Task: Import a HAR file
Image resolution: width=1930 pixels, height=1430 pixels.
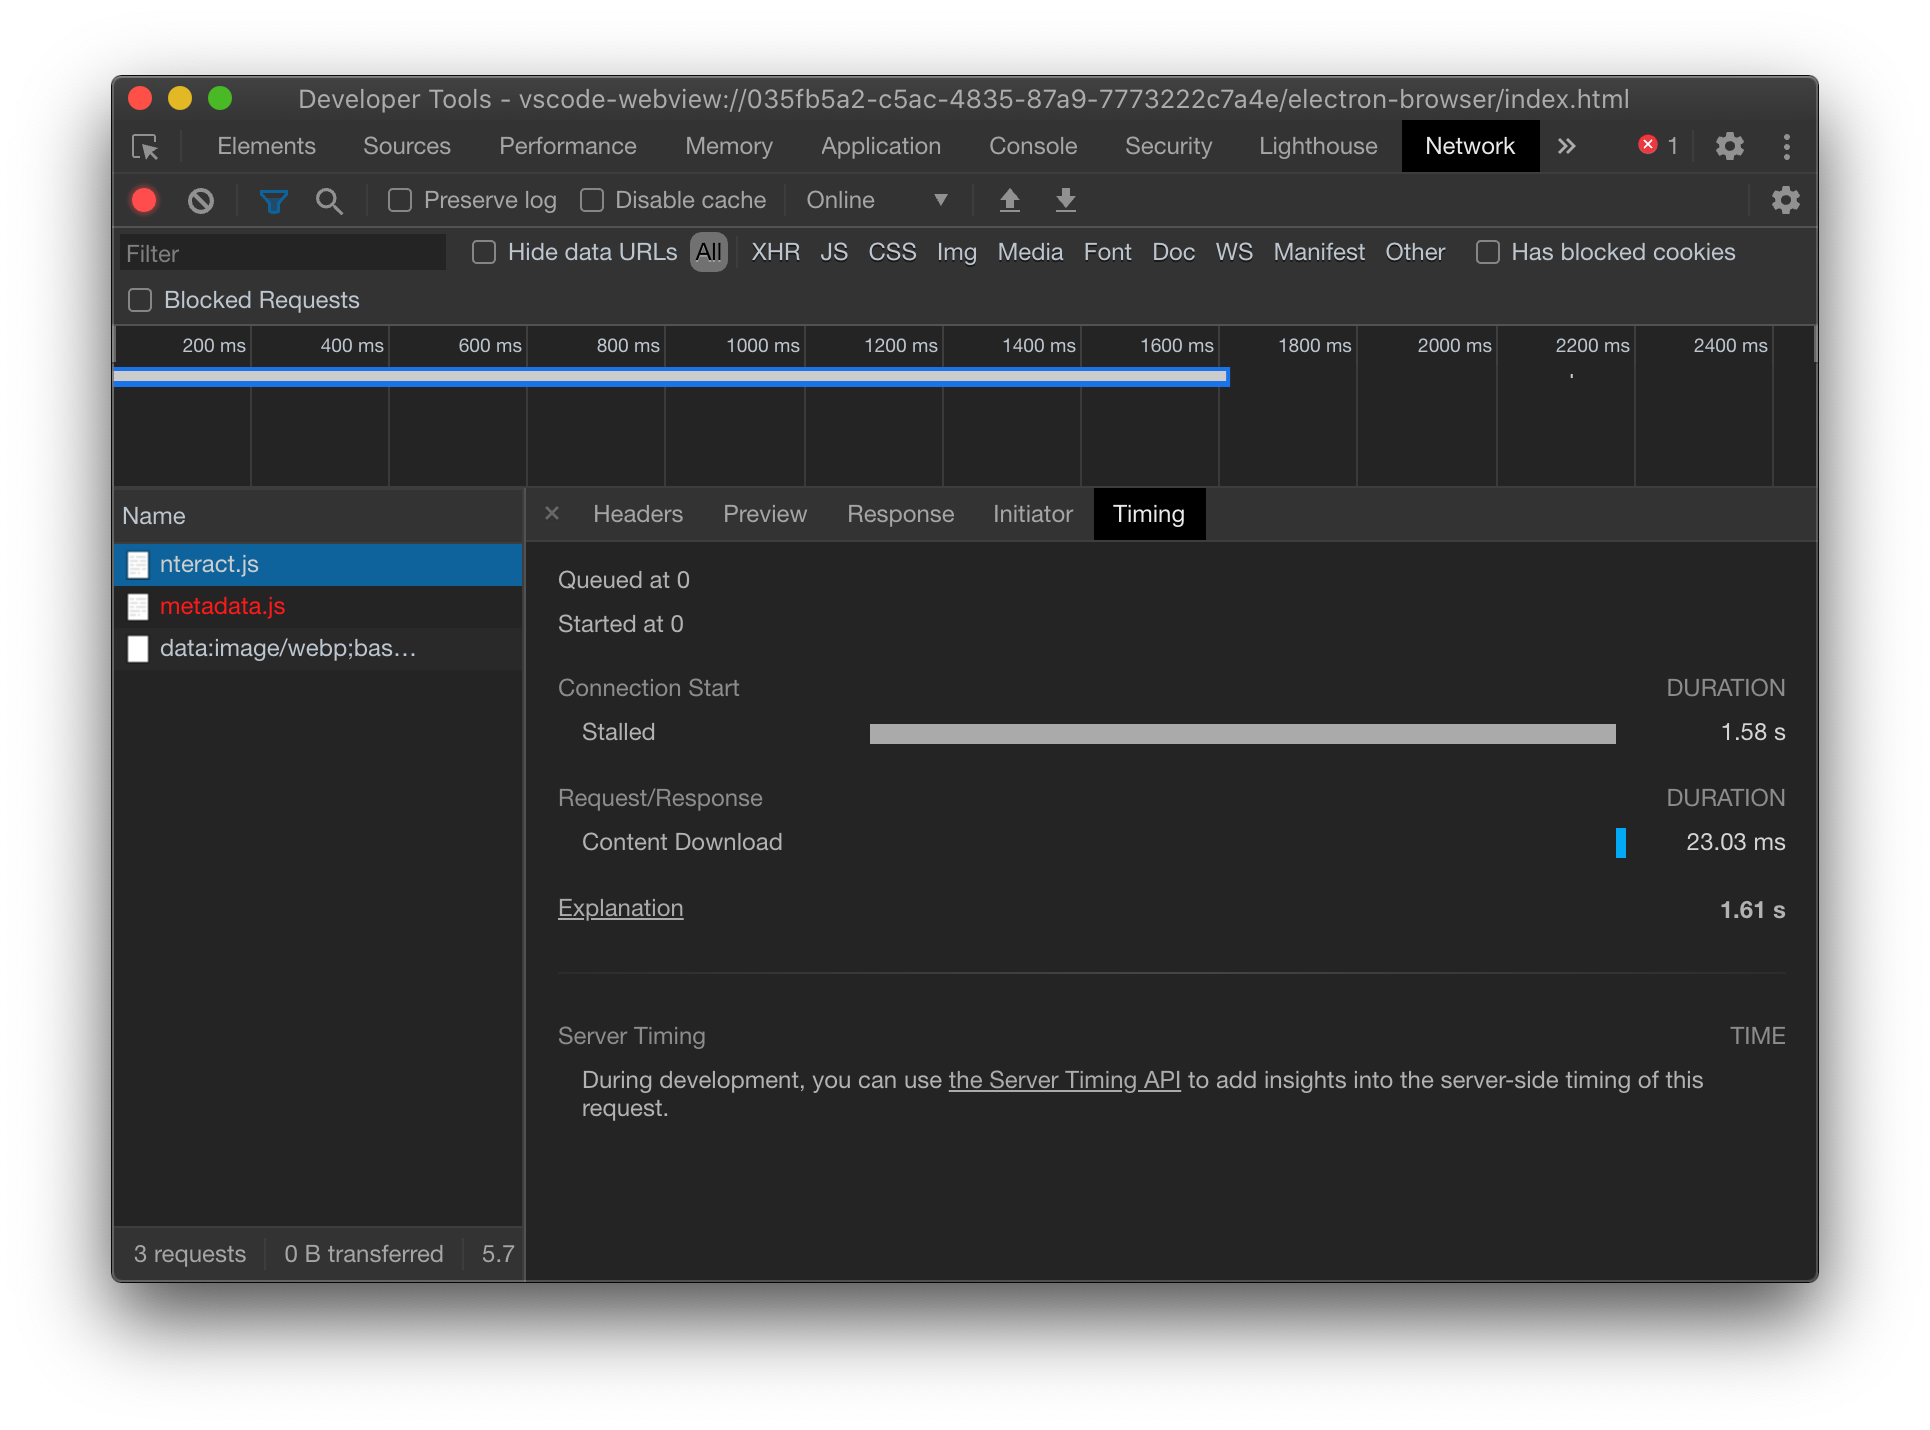Action: coord(1010,200)
